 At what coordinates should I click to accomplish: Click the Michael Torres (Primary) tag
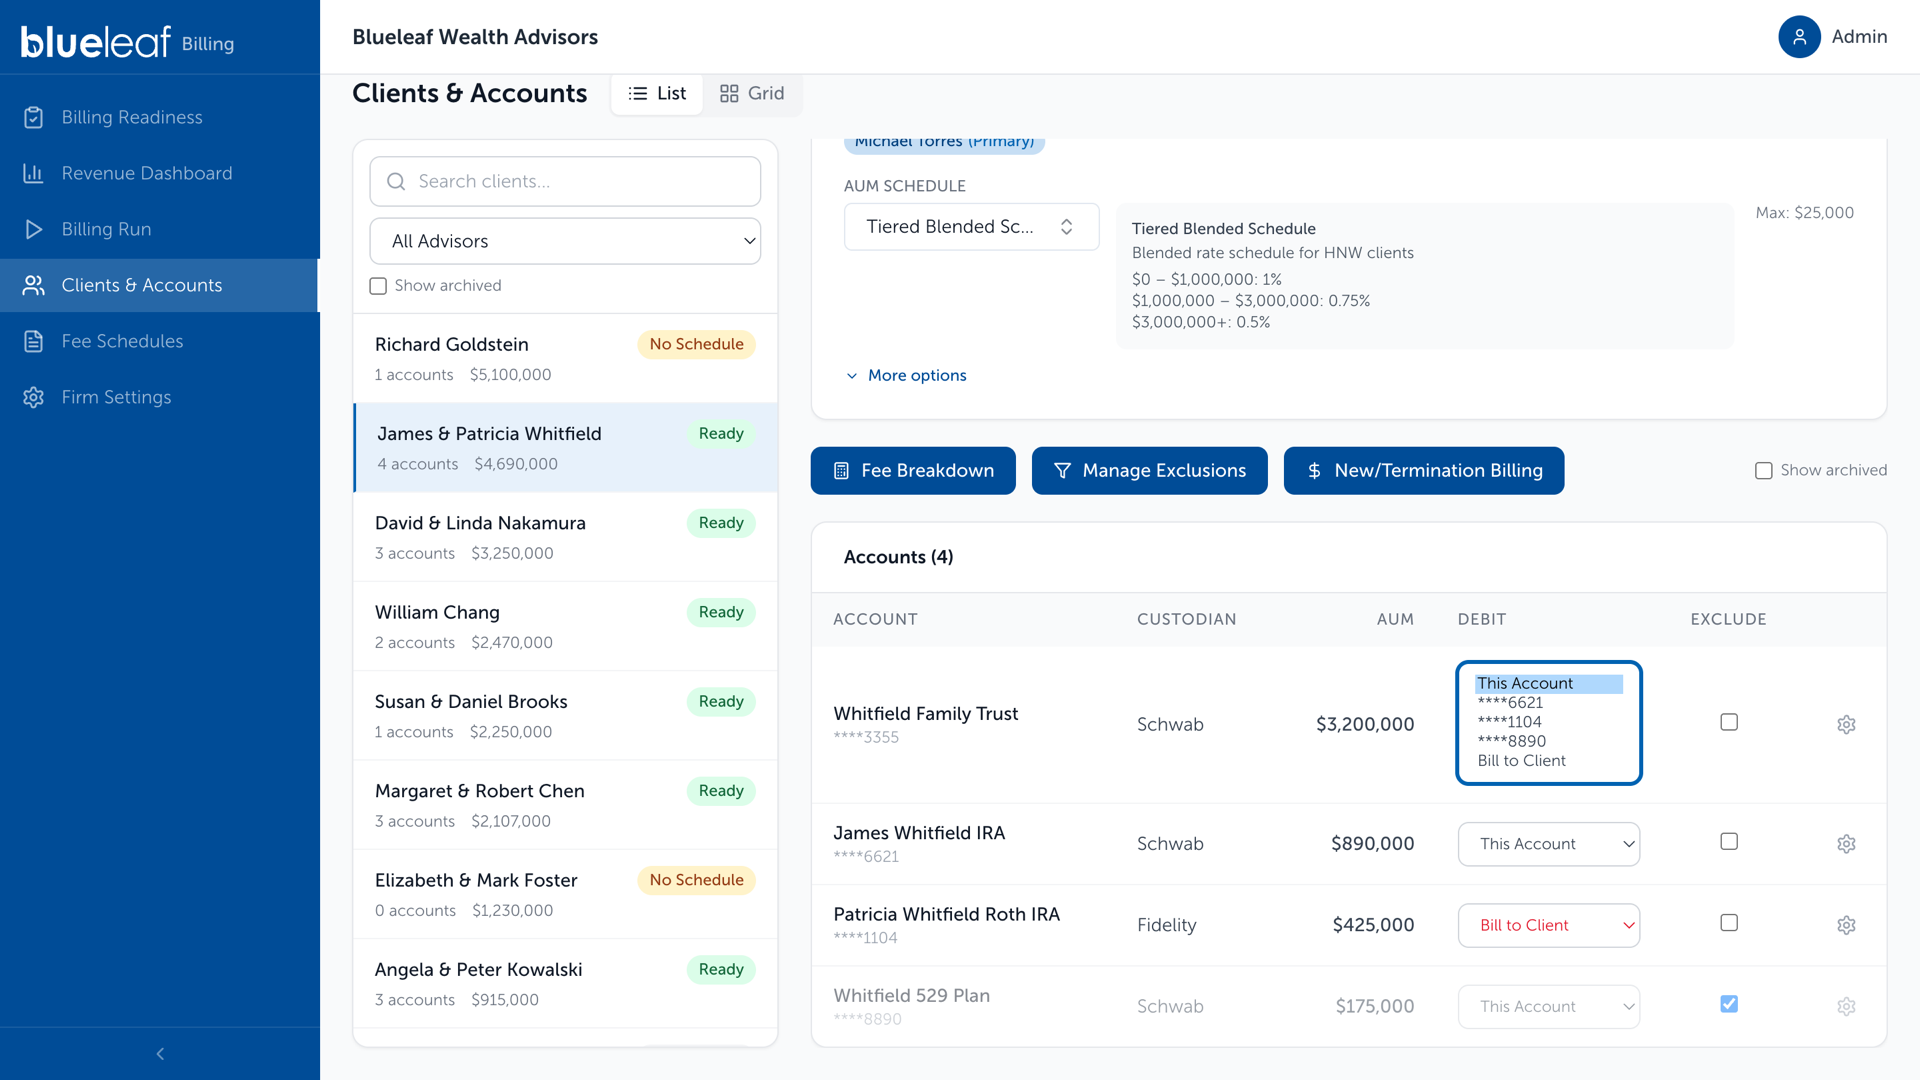pyautogui.click(x=944, y=143)
